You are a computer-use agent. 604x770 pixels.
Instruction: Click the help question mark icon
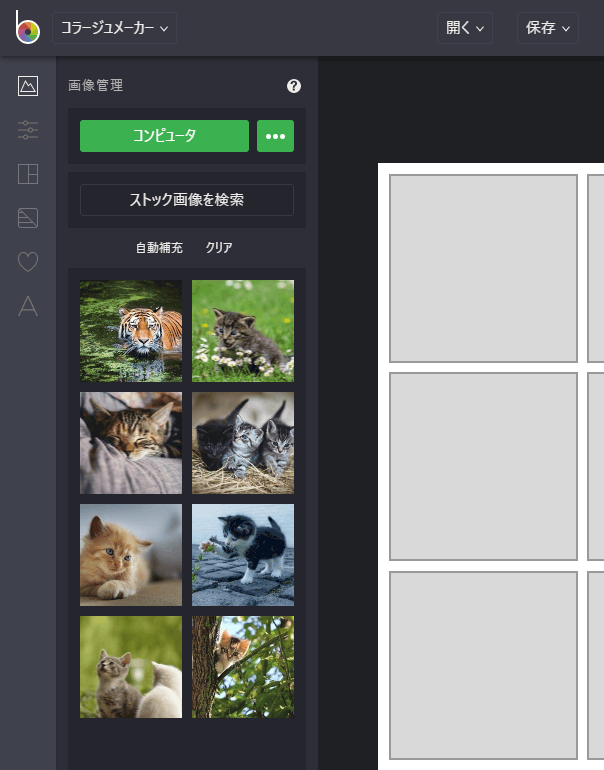(294, 86)
